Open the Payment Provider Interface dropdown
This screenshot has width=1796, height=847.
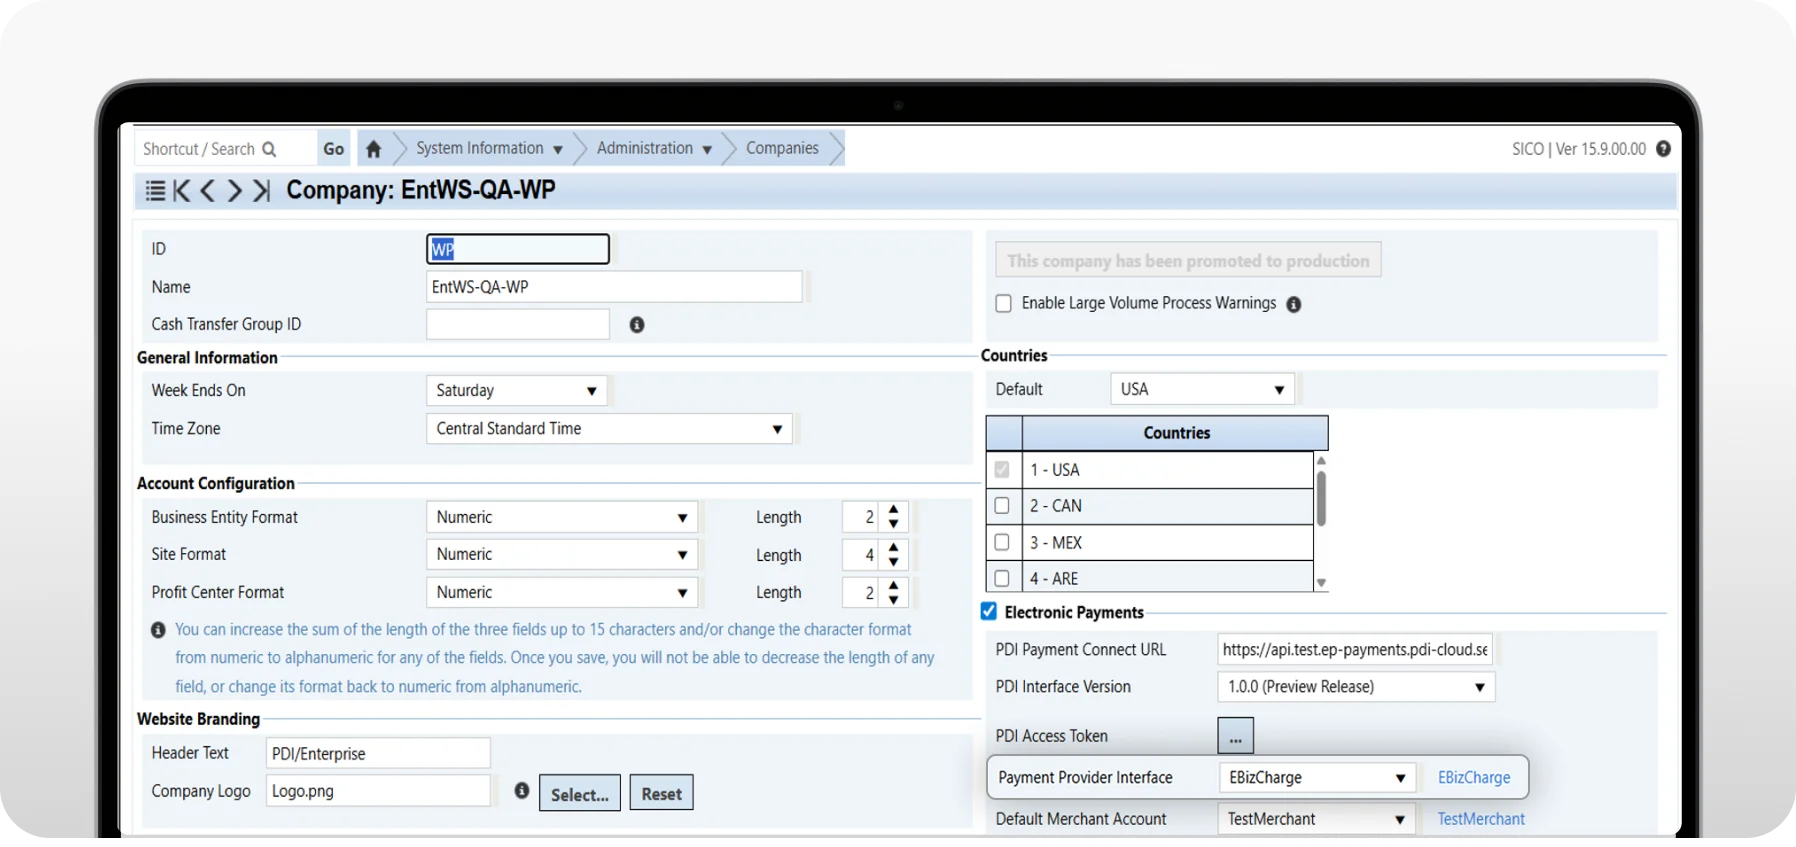click(x=1317, y=778)
